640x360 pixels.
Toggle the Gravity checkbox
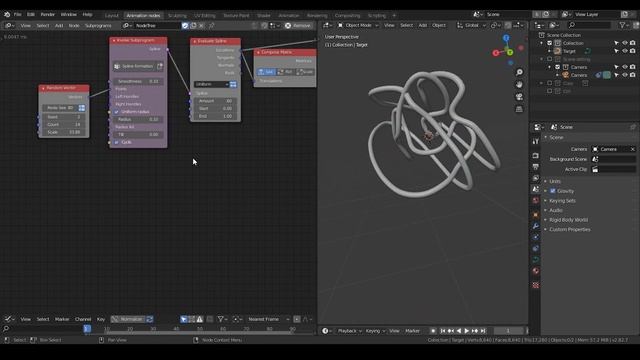[553, 191]
